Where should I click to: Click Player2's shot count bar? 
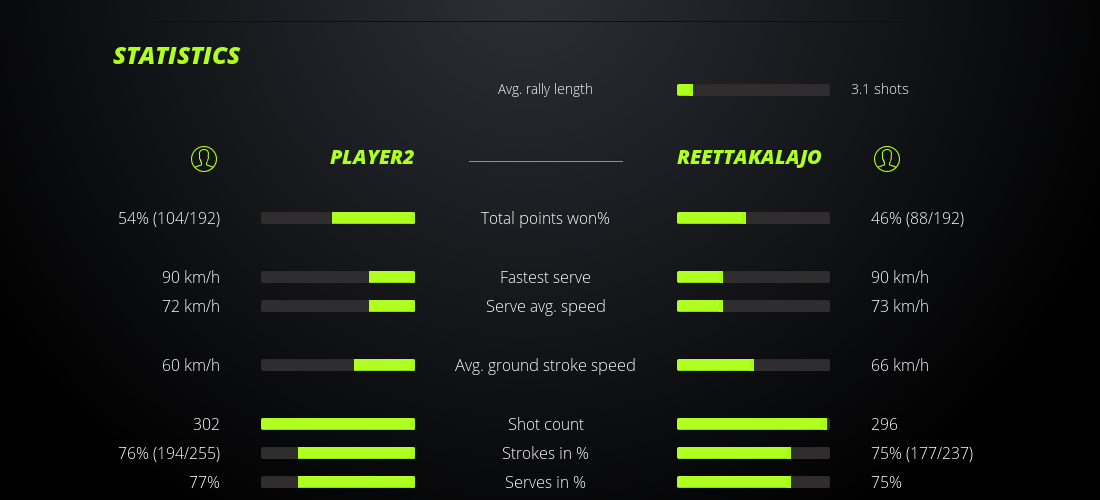(338, 424)
